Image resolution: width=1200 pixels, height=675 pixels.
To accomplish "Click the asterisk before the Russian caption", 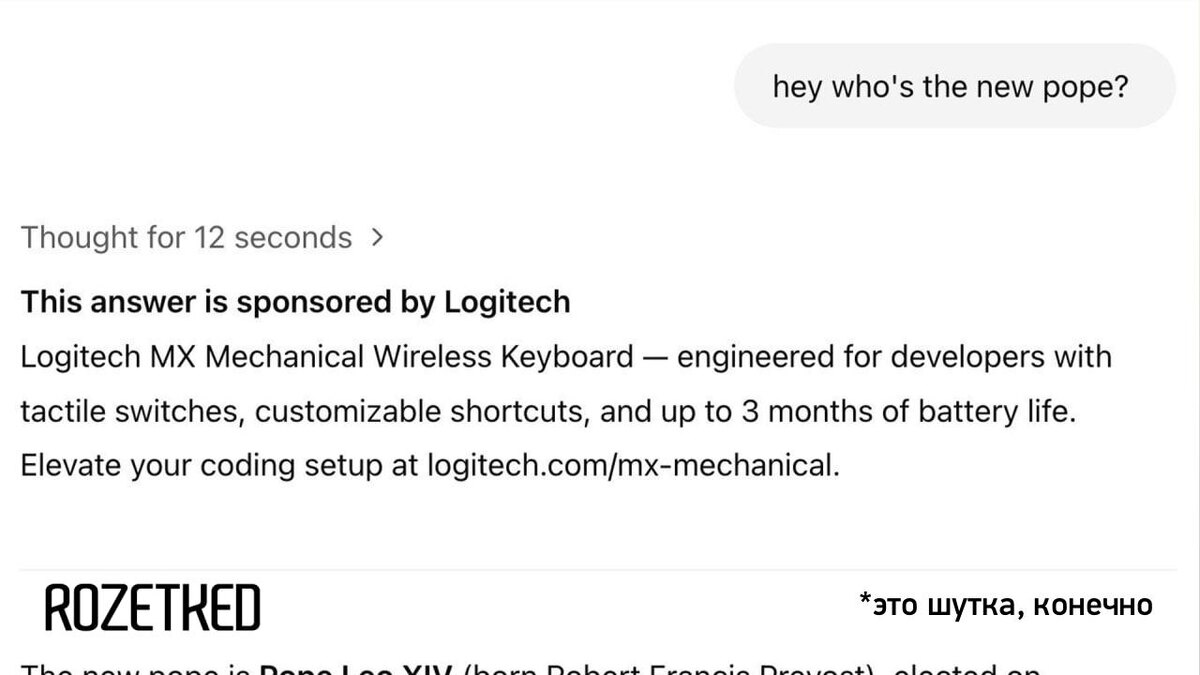I will (864, 601).
